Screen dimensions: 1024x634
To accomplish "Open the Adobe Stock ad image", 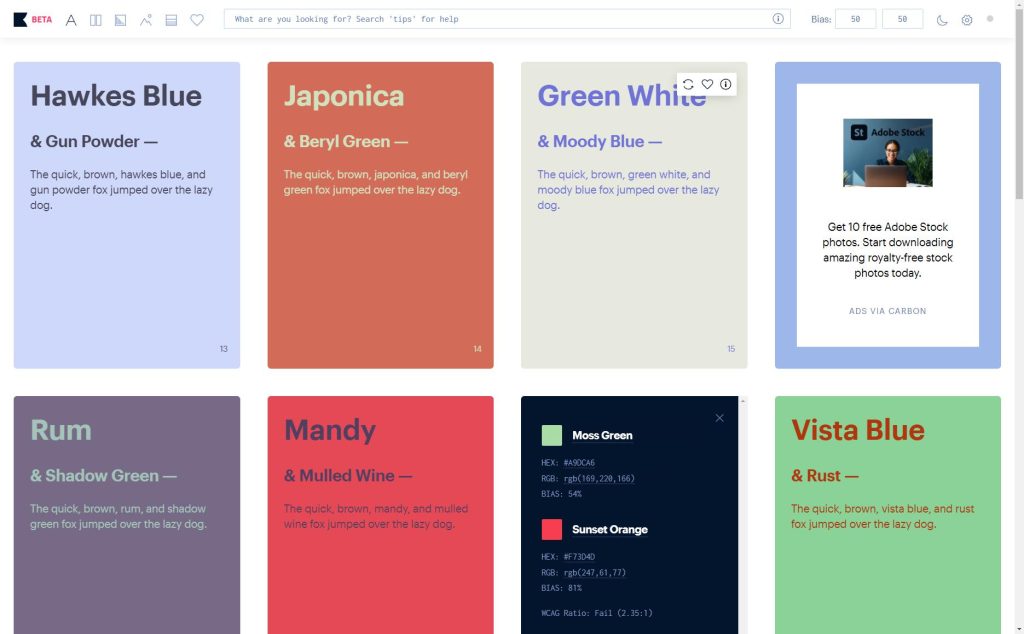I will coord(888,153).
